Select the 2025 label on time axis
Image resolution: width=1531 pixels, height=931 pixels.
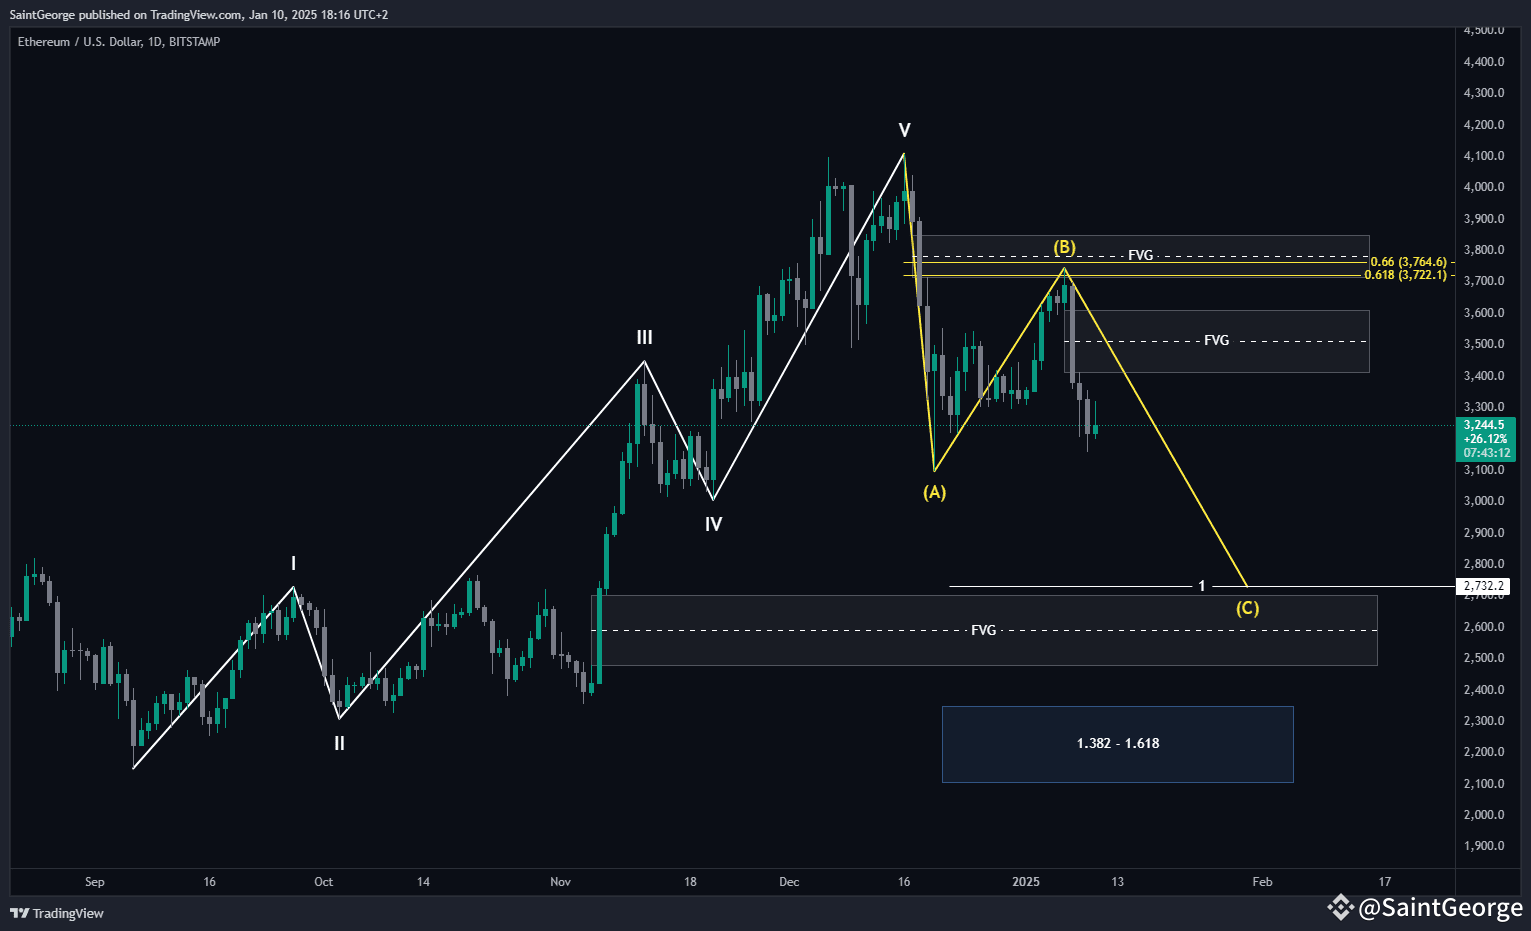point(1026,882)
